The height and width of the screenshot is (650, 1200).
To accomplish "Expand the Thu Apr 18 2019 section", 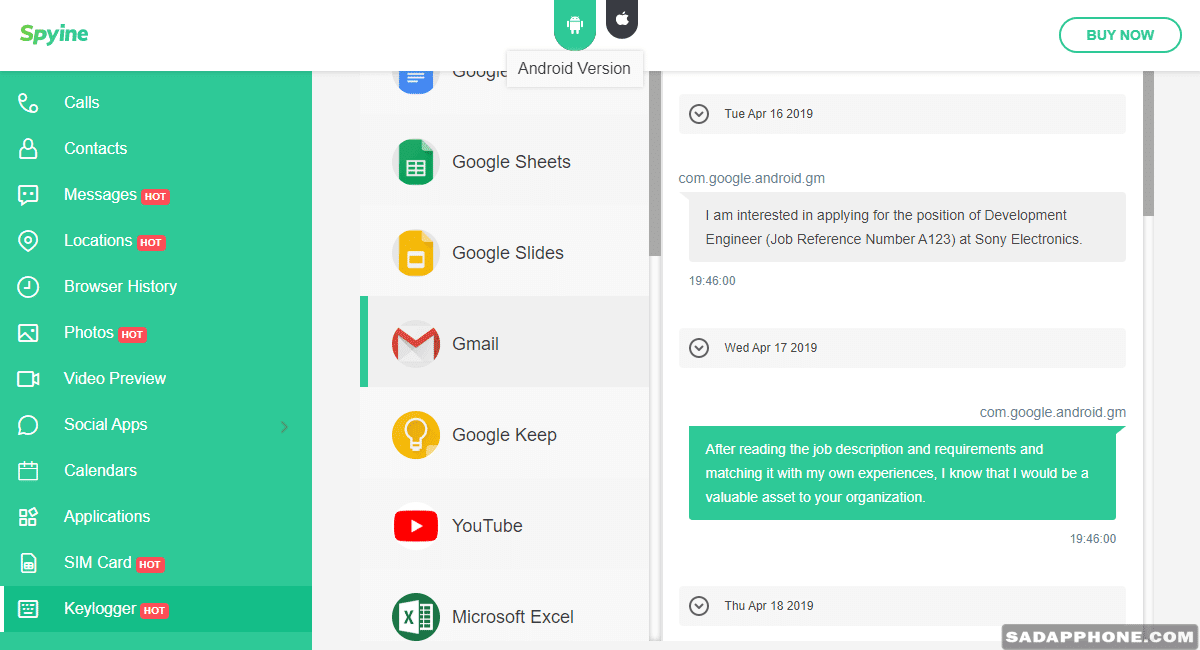I will coord(699,606).
